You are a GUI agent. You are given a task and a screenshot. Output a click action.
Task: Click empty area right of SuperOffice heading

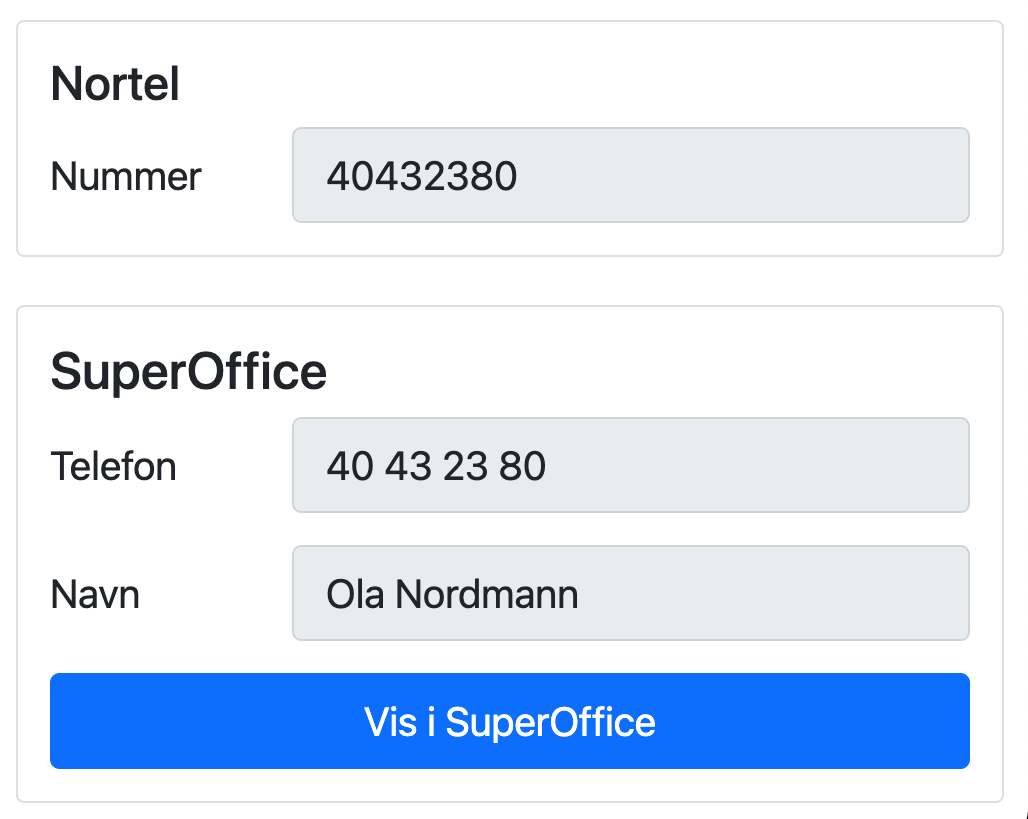point(650,372)
